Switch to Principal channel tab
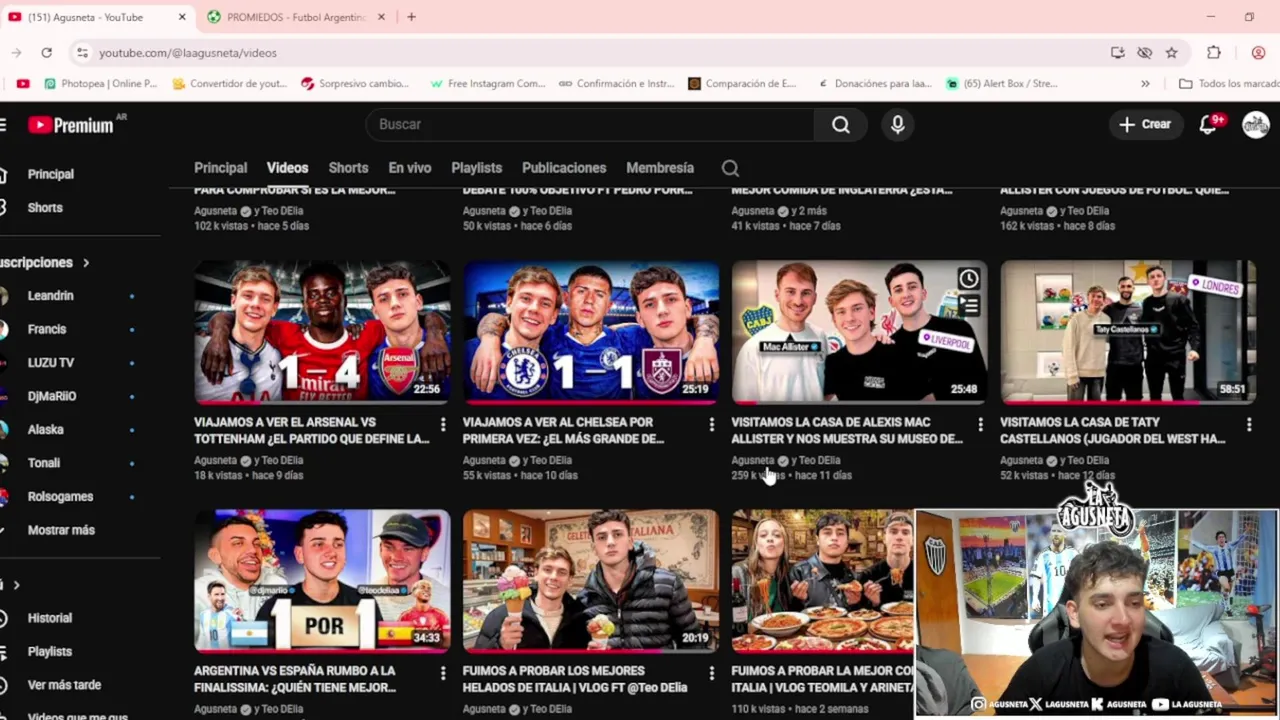 tap(220, 168)
